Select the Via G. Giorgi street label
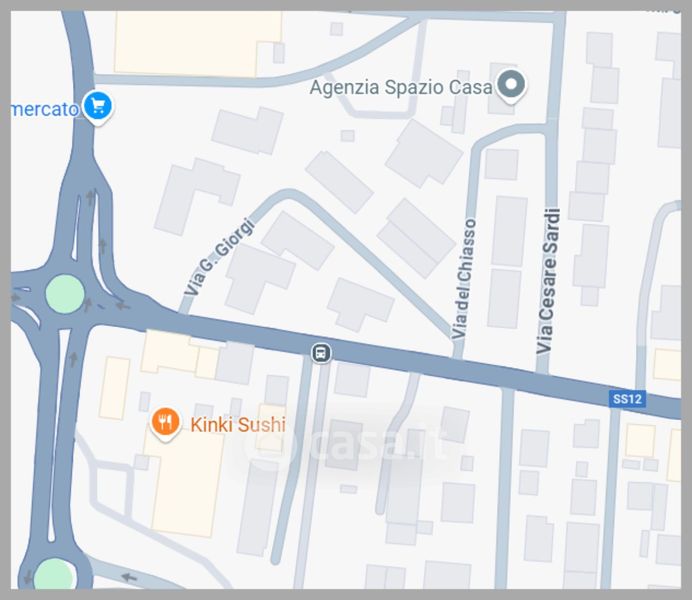 (x=219, y=257)
